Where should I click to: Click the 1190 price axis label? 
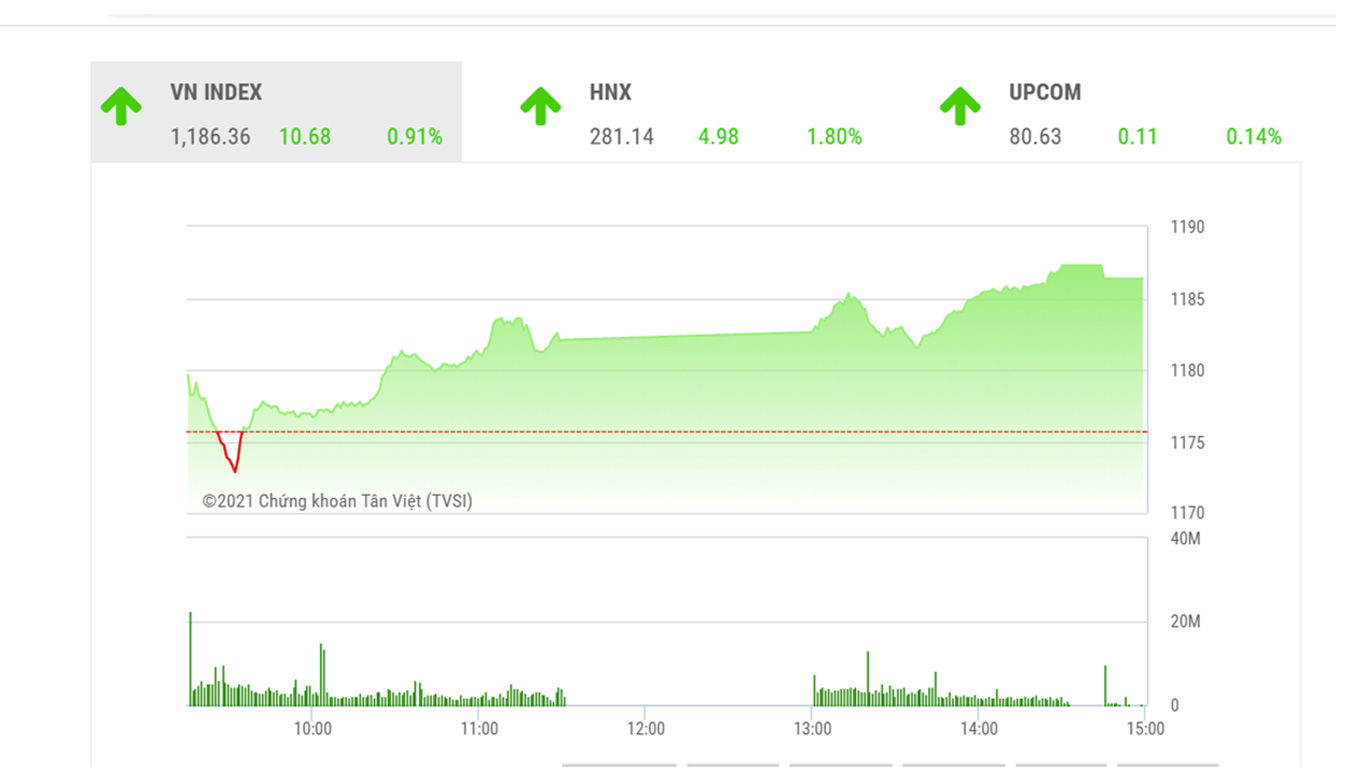[1188, 227]
